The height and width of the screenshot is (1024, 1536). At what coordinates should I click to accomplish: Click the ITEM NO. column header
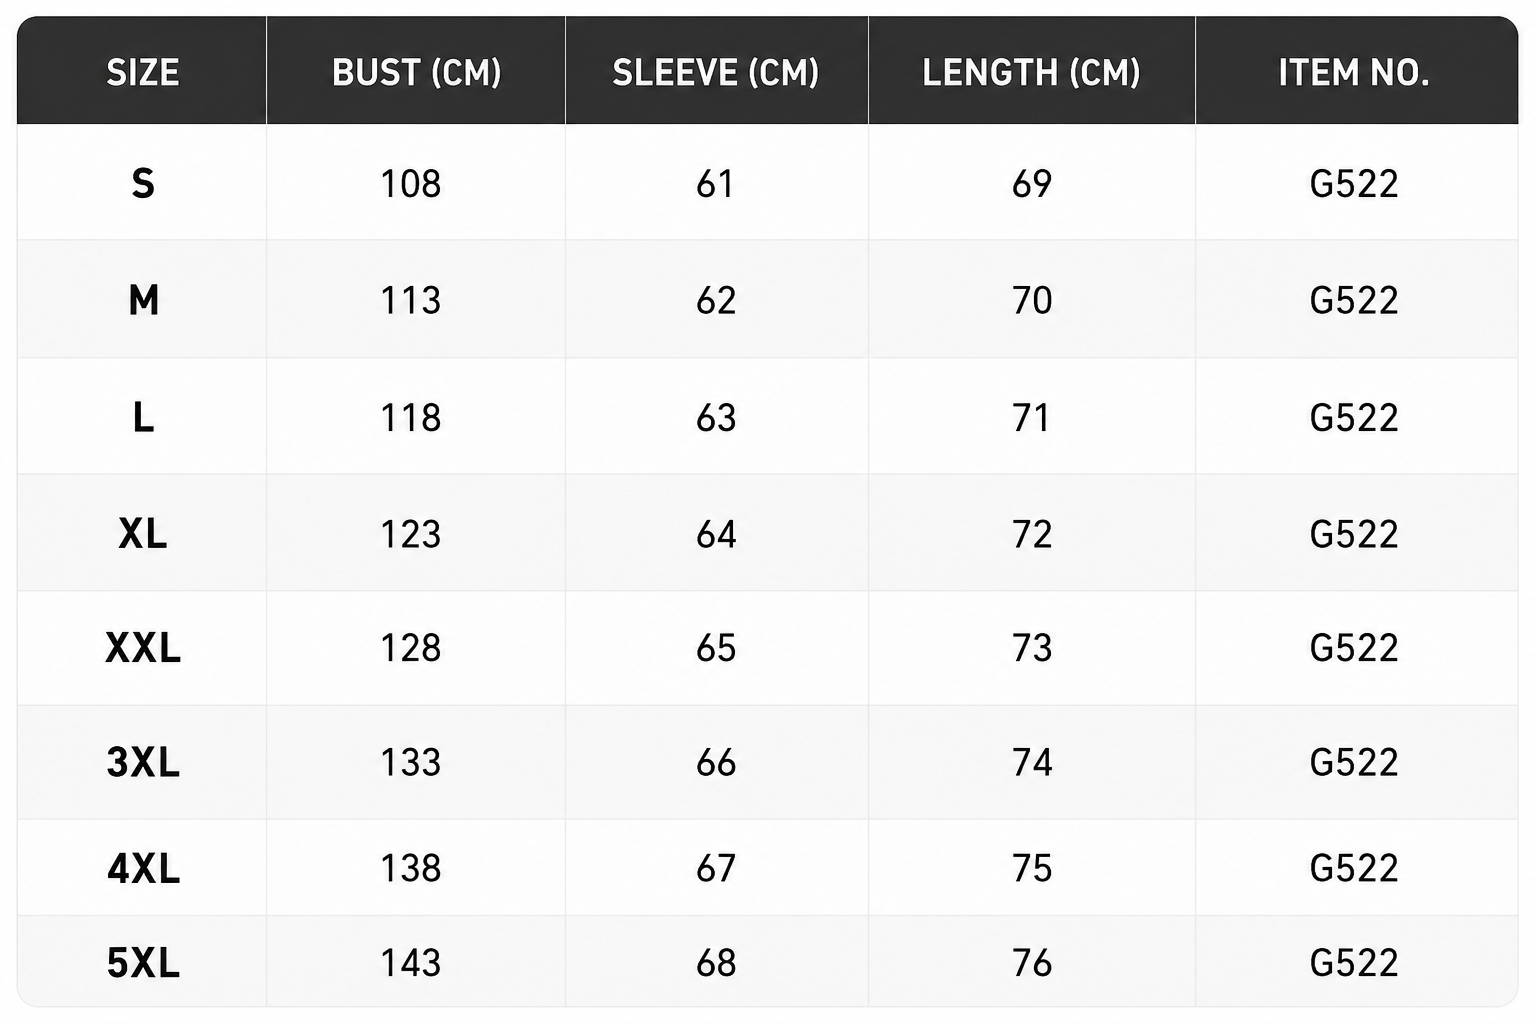click(1354, 72)
